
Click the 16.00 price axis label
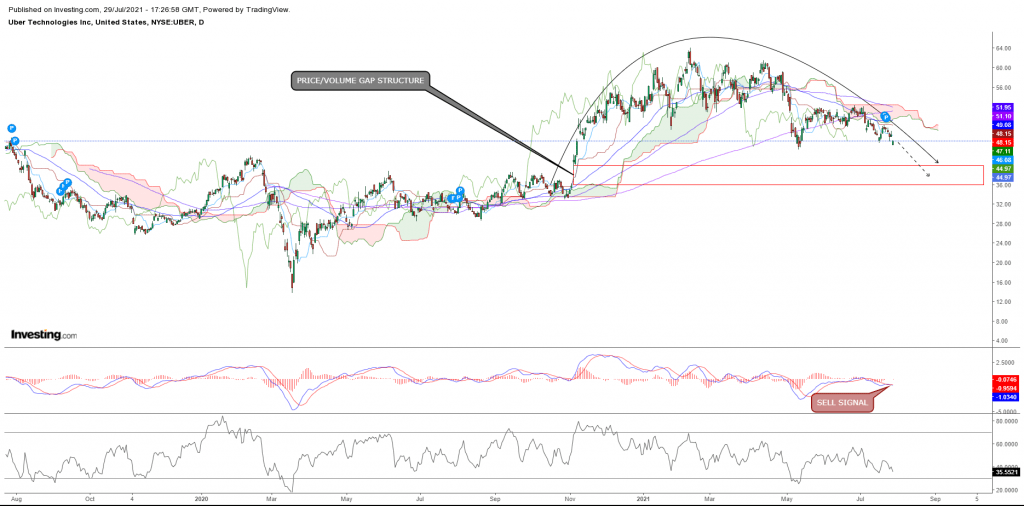point(1003,282)
